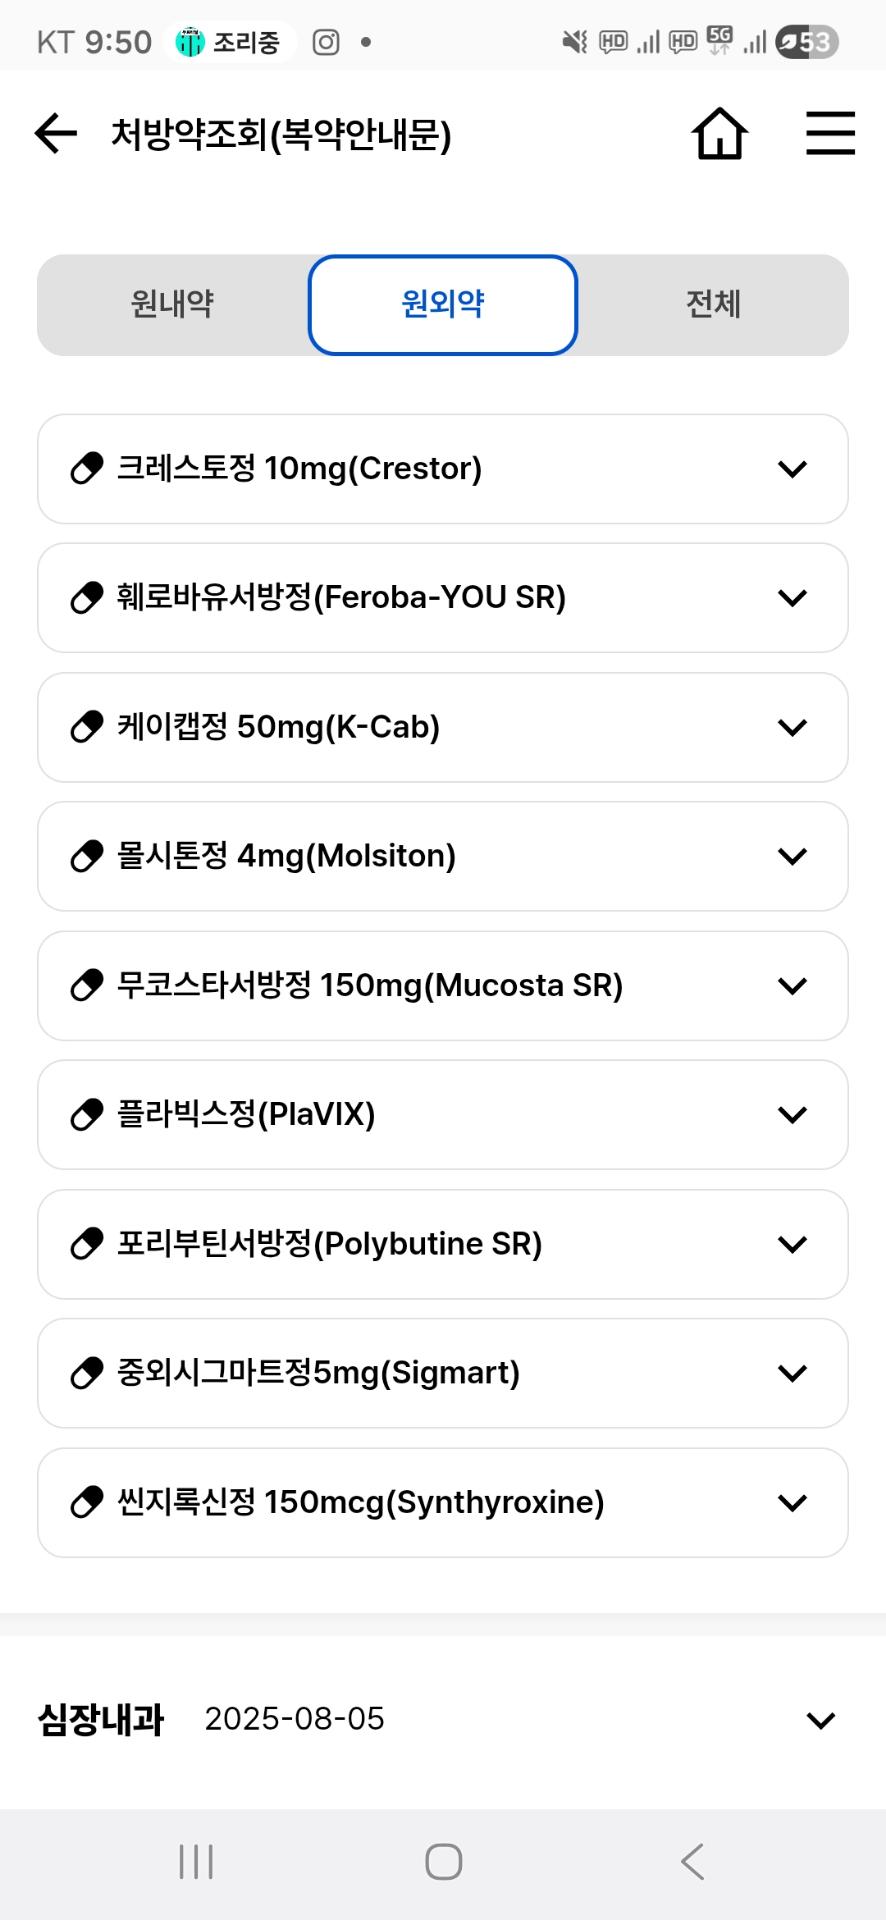The image size is (886, 1920).
Task: Tap pill icon beside Crestor
Action: click(87, 468)
